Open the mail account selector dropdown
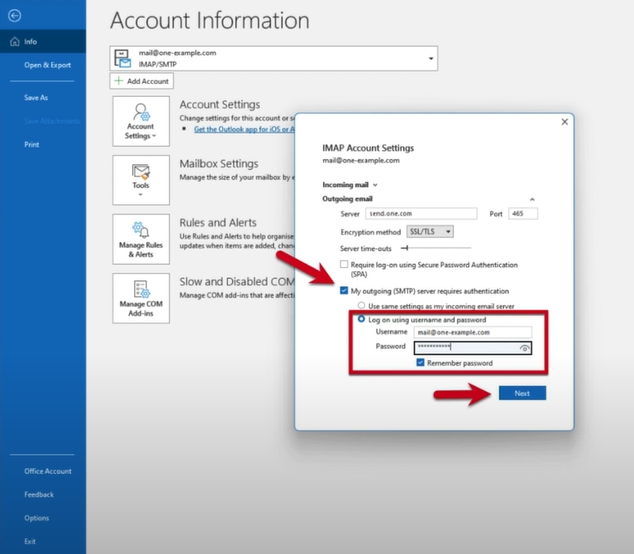 point(274,59)
